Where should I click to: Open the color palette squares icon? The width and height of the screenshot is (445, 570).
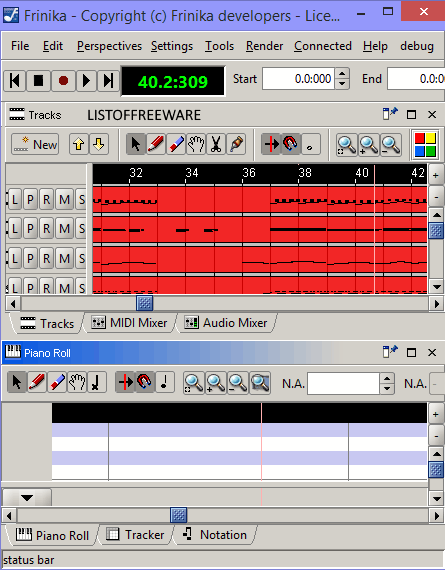pos(425,145)
